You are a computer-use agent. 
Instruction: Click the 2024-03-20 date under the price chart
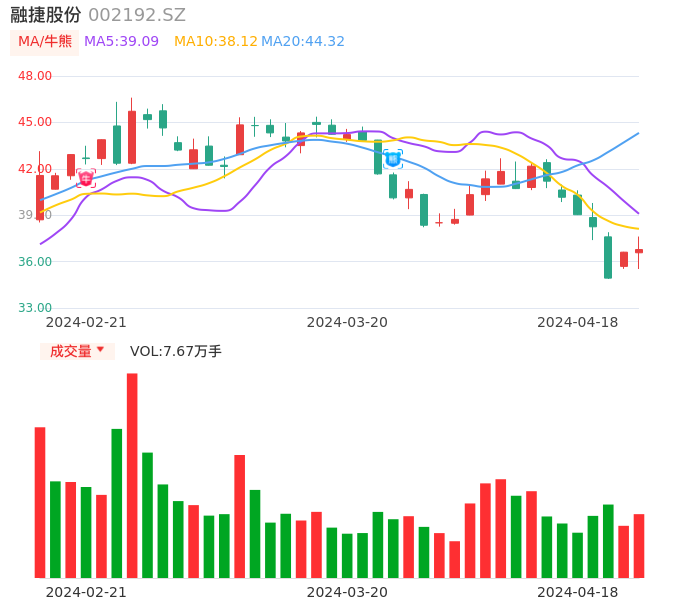(347, 322)
